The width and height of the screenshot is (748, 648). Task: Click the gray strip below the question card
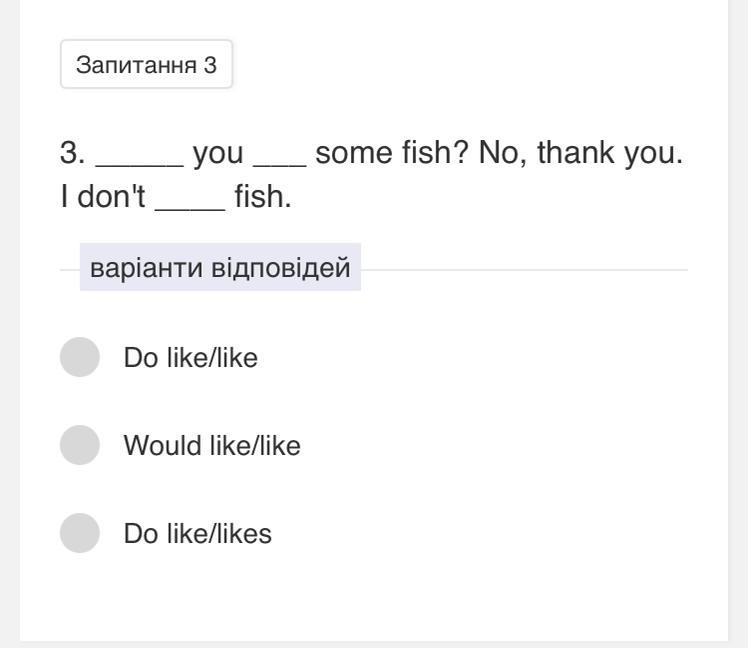coord(374,643)
